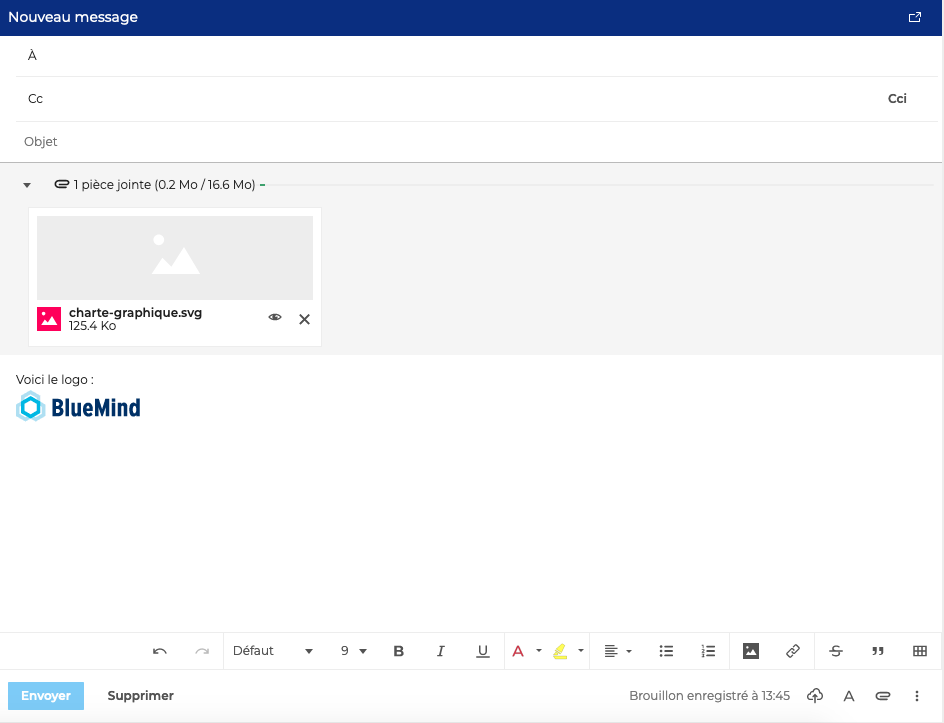Click the Cc recipient field
The height and width of the screenshot is (723, 944).
[x=452, y=99]
